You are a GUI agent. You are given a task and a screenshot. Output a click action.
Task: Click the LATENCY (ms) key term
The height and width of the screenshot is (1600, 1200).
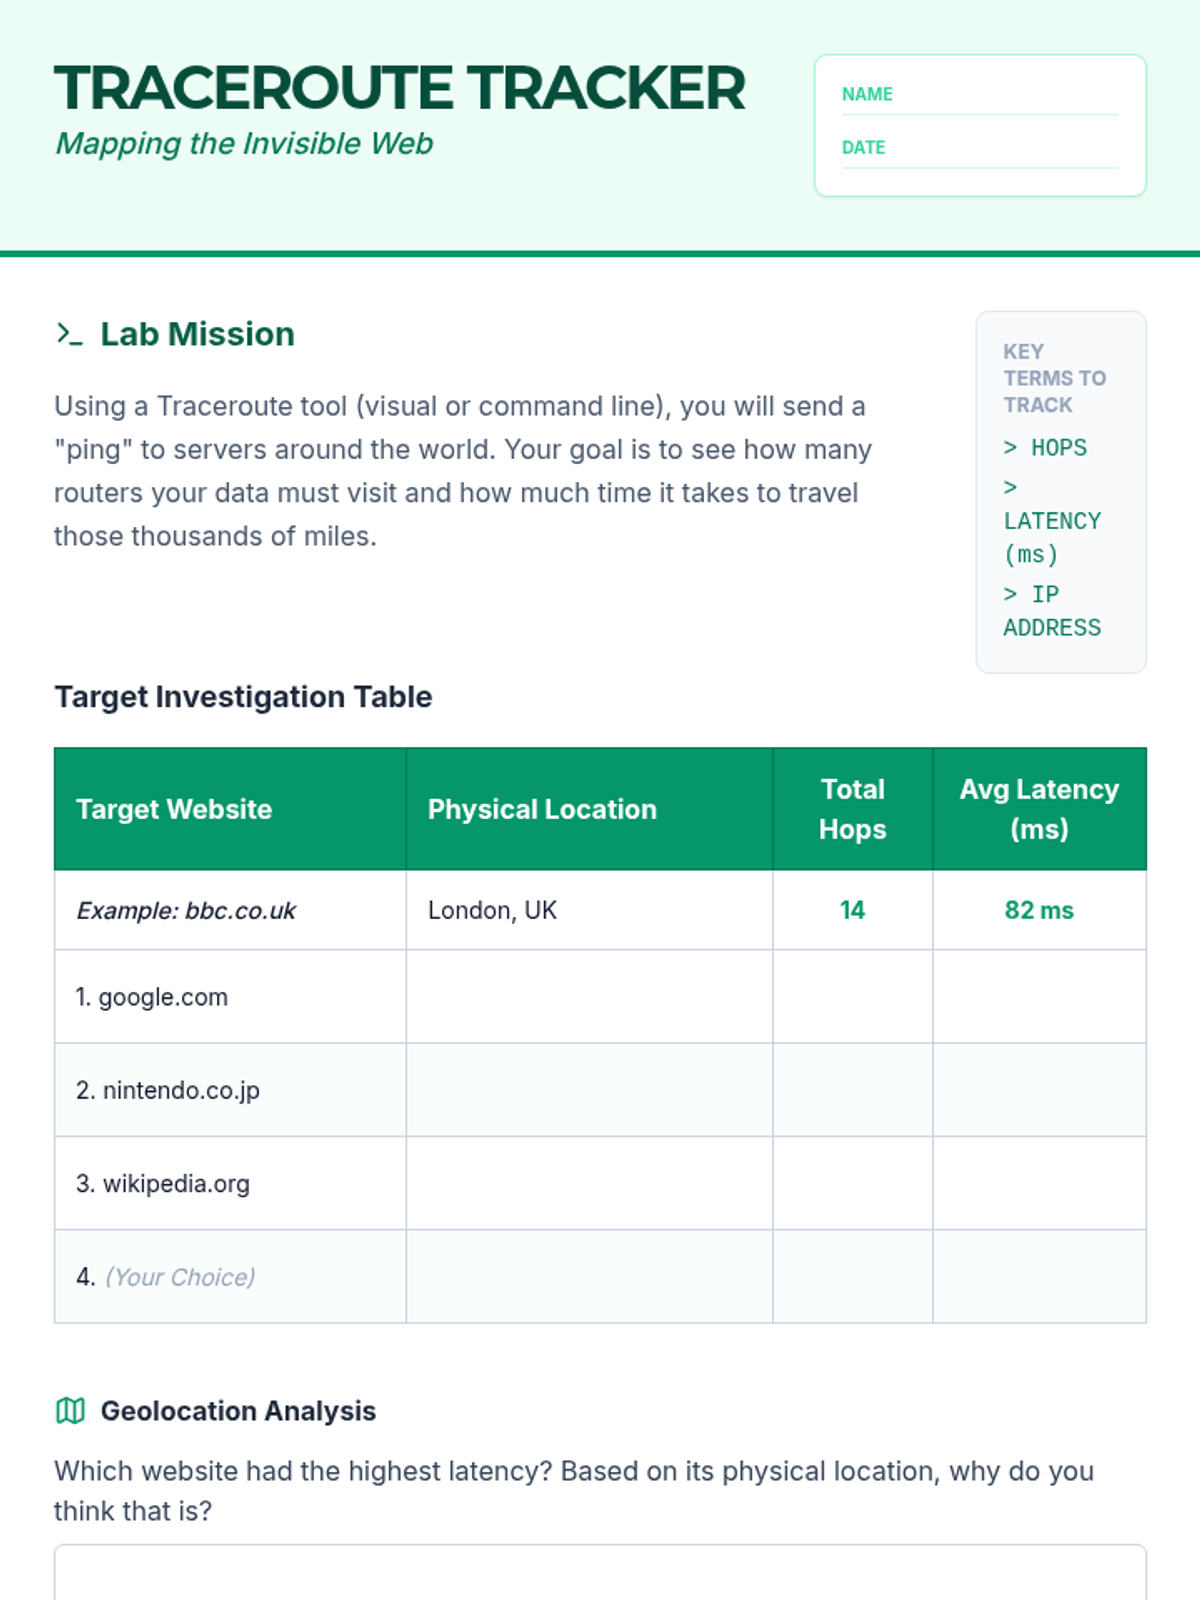click(x=1050, y=522)
